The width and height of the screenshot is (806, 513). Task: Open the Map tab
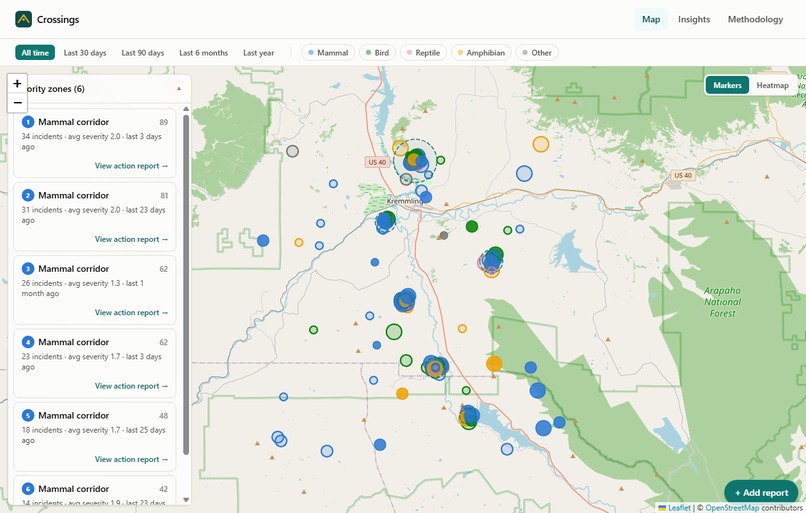[x=651, y=20]
